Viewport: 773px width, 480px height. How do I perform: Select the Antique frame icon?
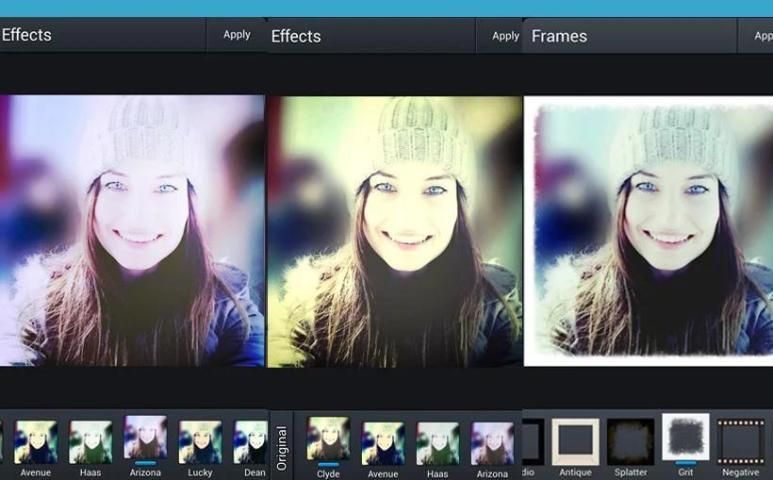575,441
